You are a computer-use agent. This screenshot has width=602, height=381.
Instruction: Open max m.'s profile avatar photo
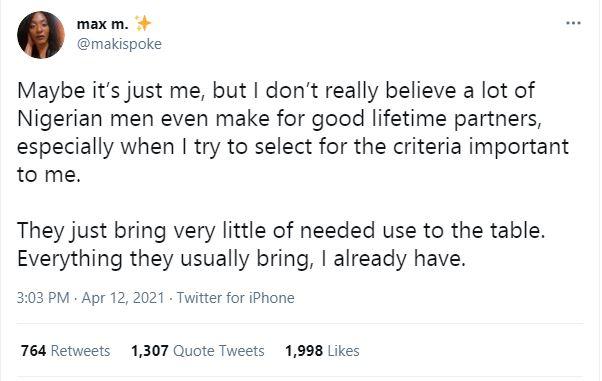point(41,35)
